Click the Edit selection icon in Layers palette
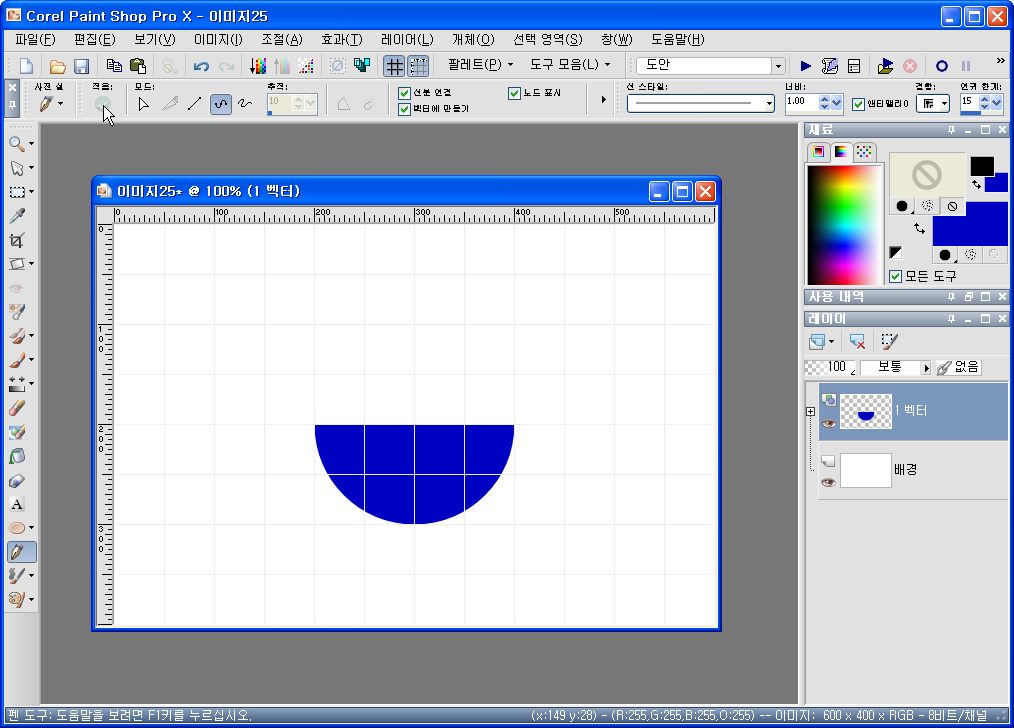This screenshot has height=728, width=1014. point(890,341)
